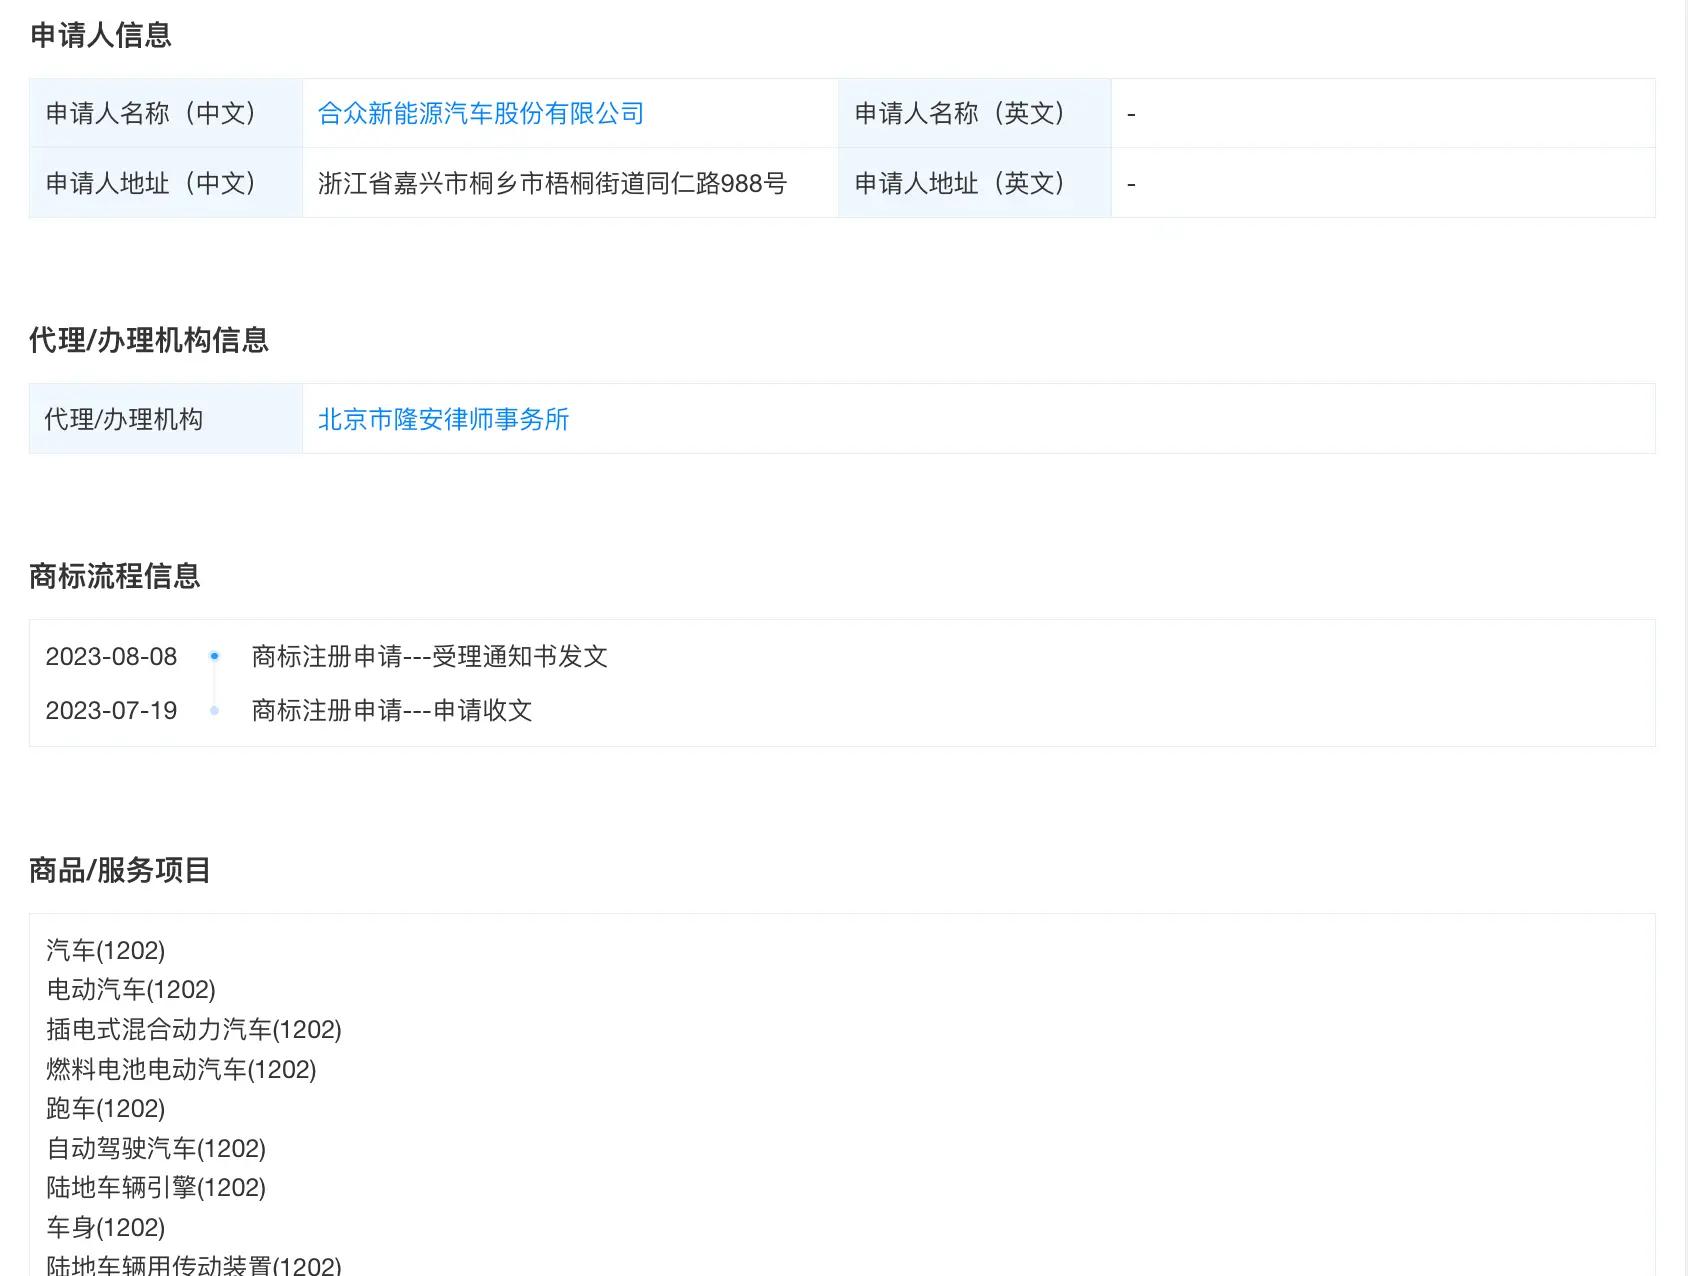Select text 商标注册申请---申请收文

[x=392, y=710]
